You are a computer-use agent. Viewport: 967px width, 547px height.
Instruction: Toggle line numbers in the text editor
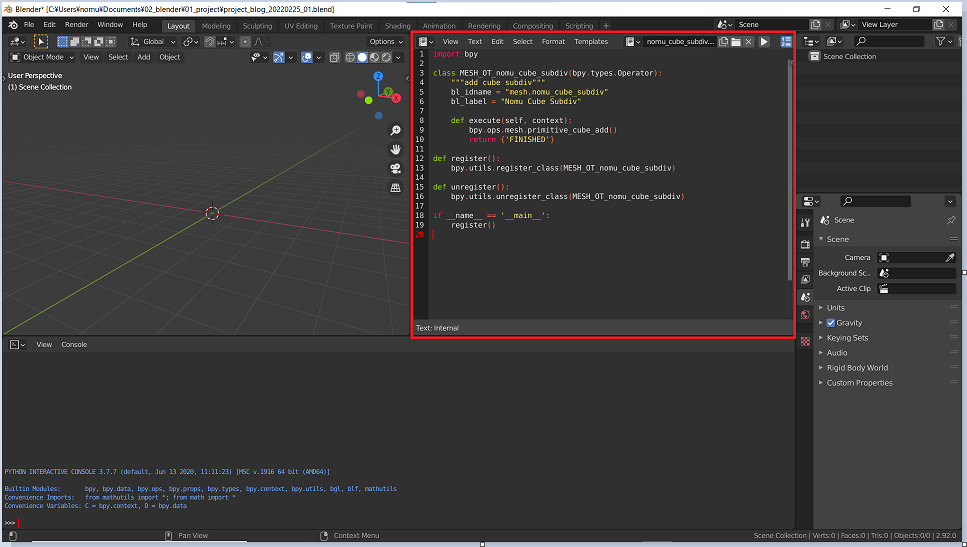pos(786,42)
